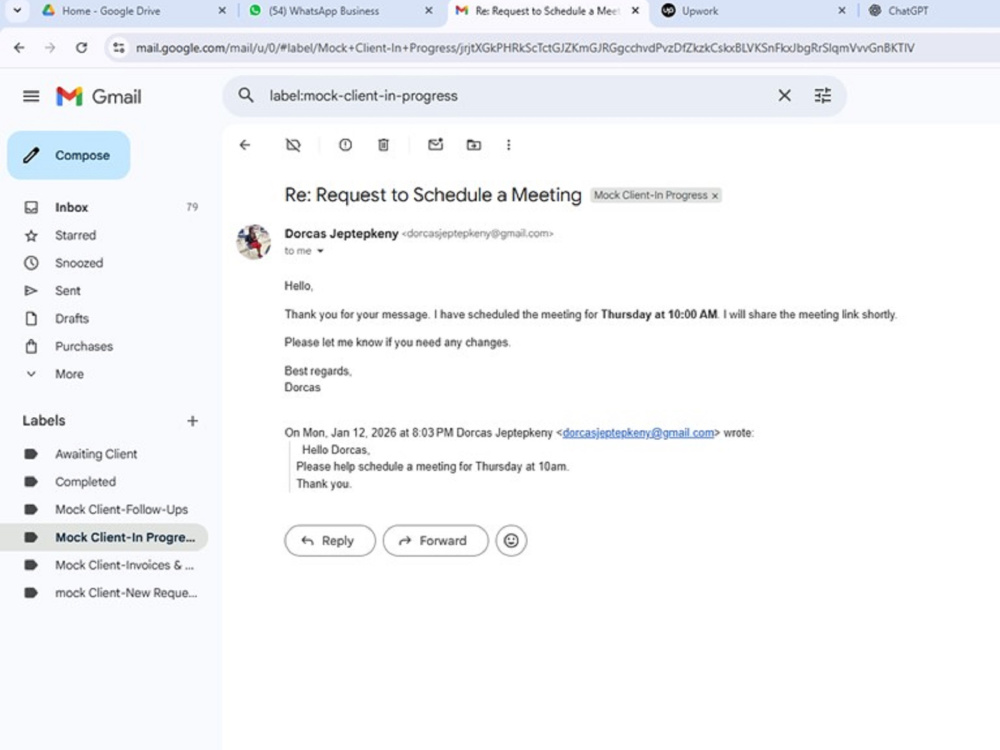This screenshot has height=750, width=1000.
Task: Click the site information icon in address bar
Action: tap(119, 48)
